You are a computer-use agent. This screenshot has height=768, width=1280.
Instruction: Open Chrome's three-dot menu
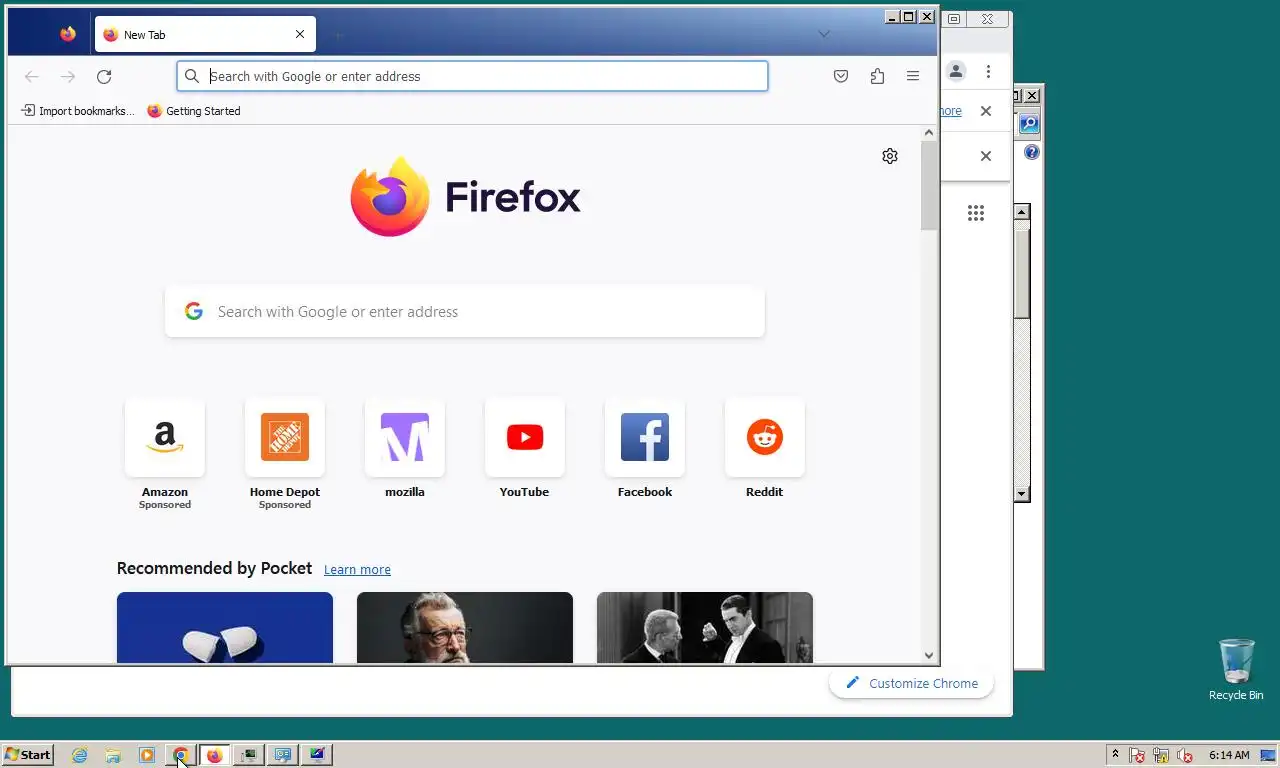988,71
